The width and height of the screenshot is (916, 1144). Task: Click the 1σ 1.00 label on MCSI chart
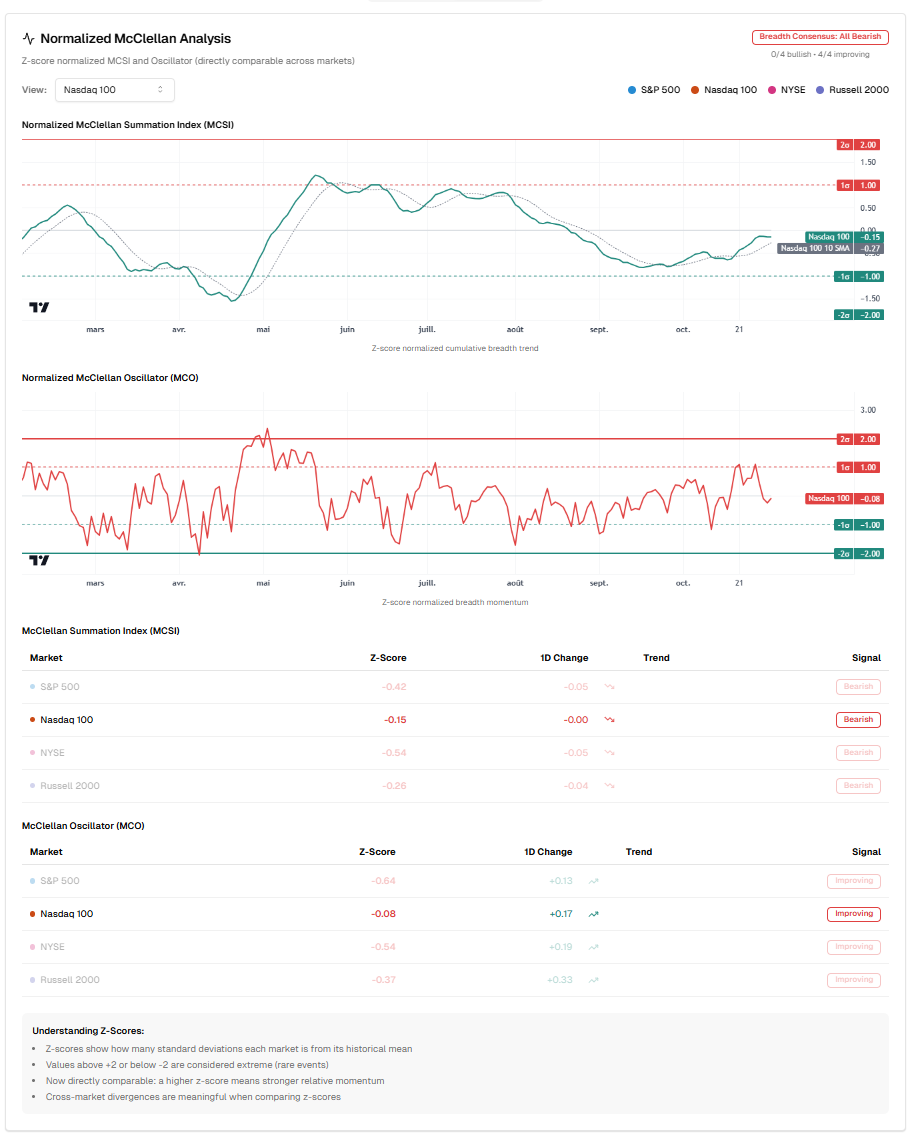(858, 185)
